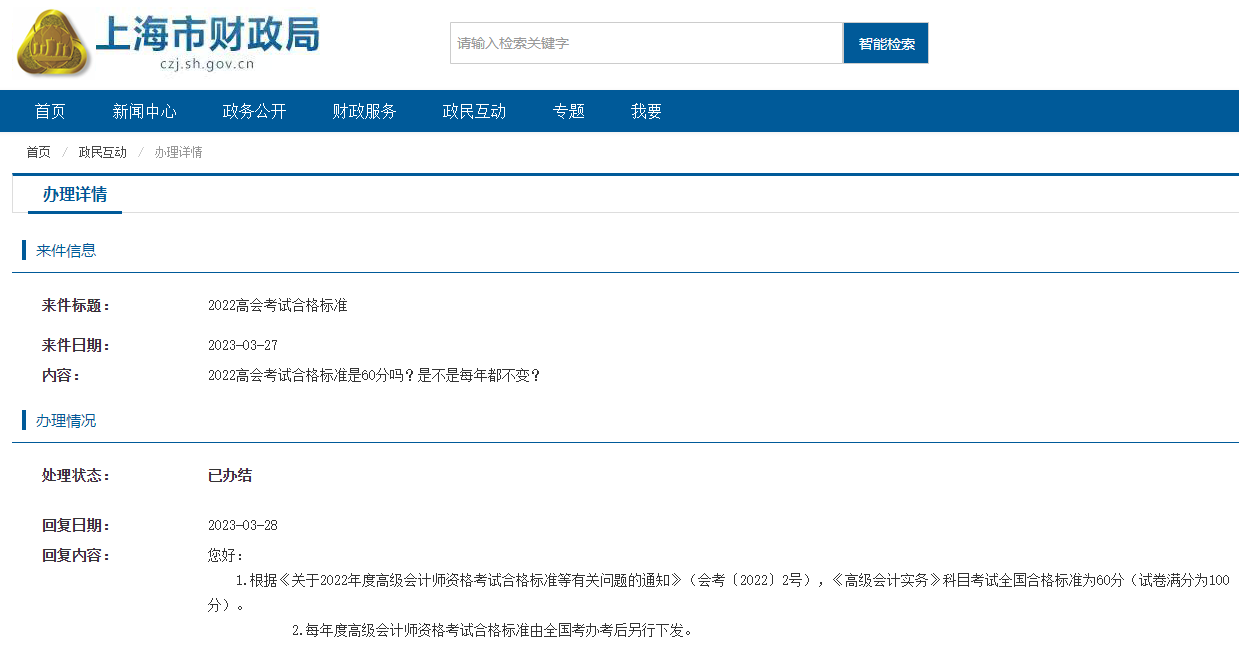1239x651 pixels.
Task: Open the 政务公开 menu item
Action: tap(254, 111)
